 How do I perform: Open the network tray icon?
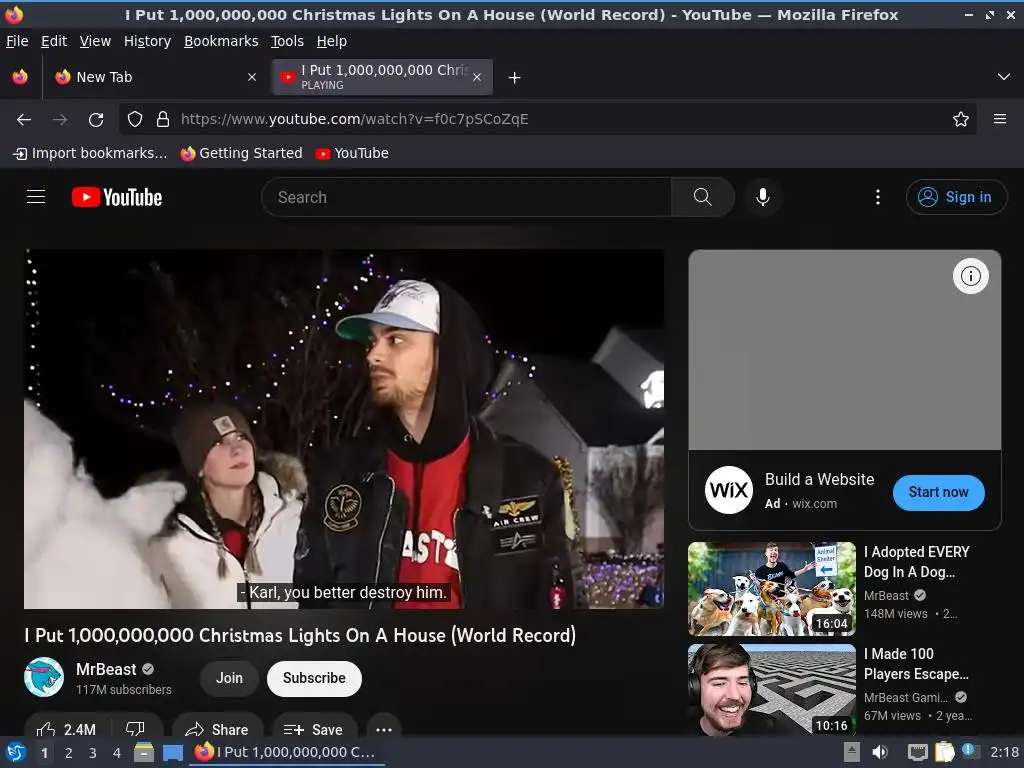click(918, 752)
